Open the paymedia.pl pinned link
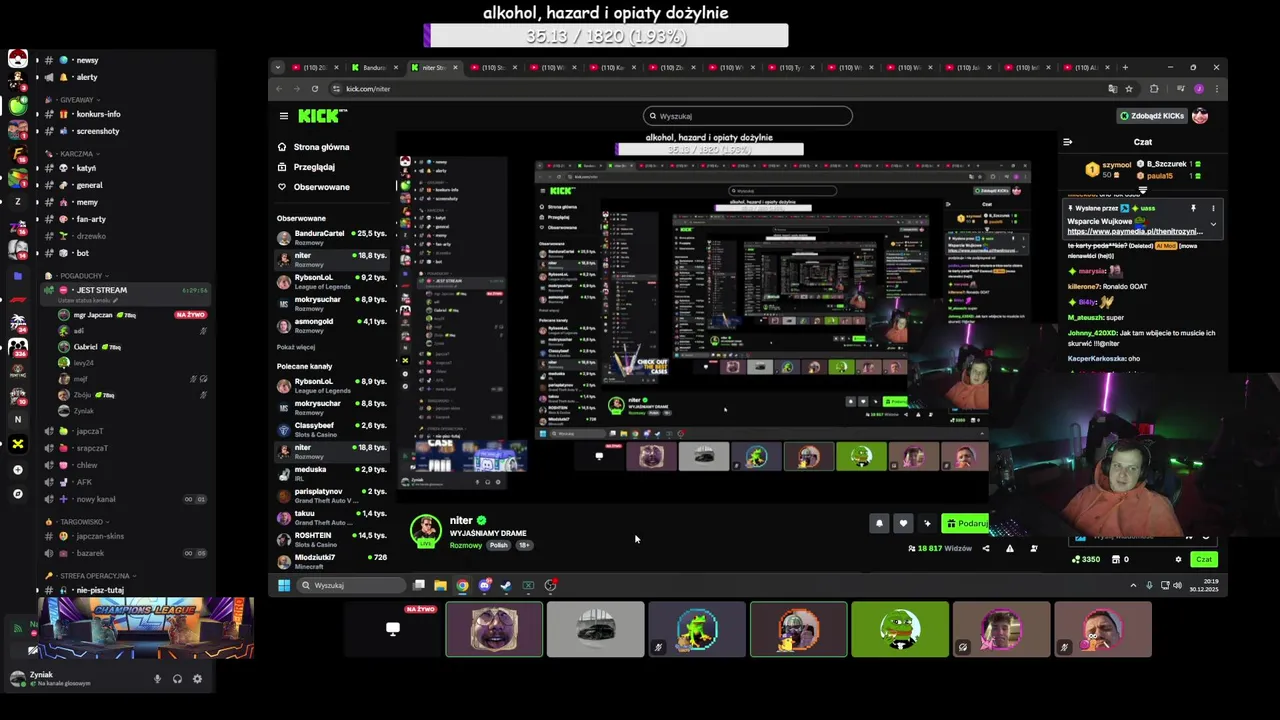 click(1135, 232)
